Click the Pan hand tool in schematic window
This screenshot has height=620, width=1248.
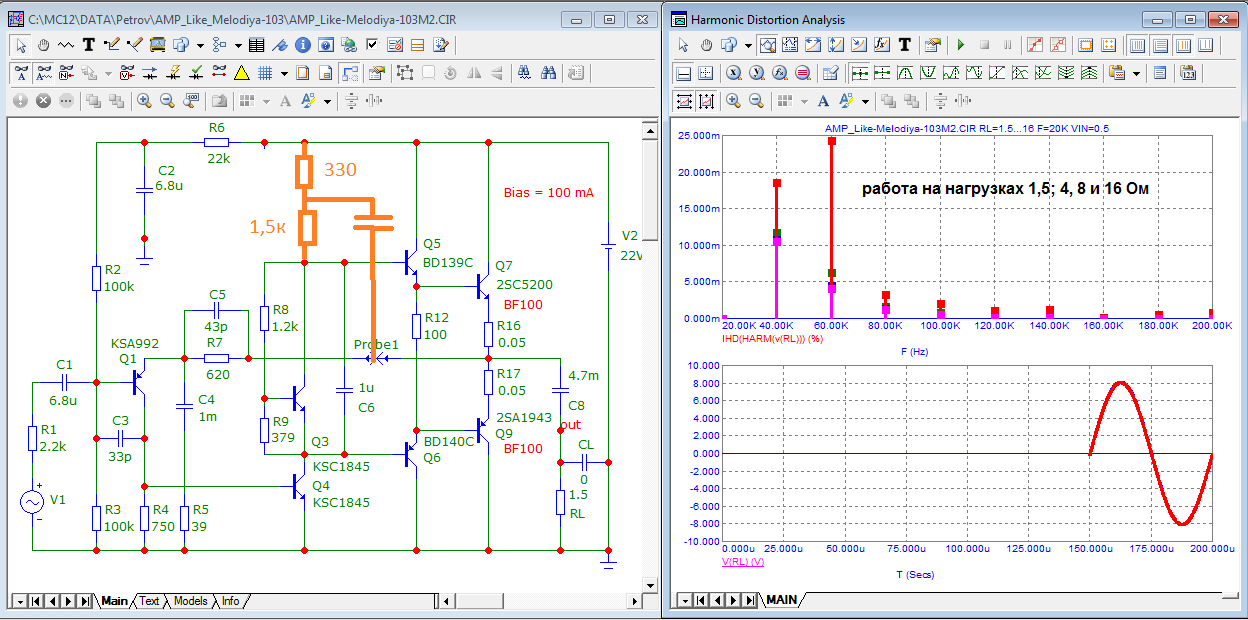[x=44, y=45]
